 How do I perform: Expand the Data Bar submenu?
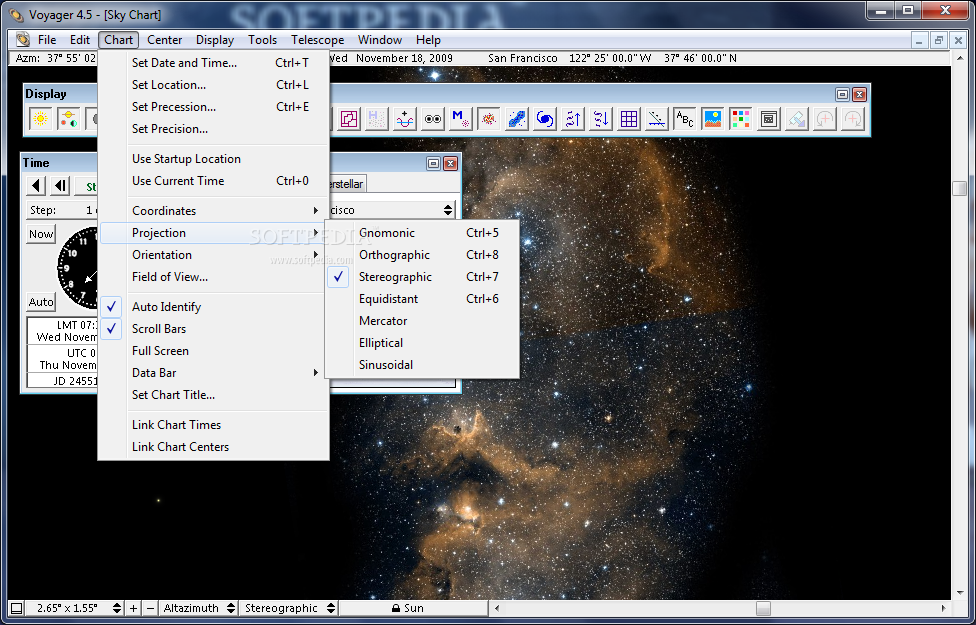tap(213, 373)
